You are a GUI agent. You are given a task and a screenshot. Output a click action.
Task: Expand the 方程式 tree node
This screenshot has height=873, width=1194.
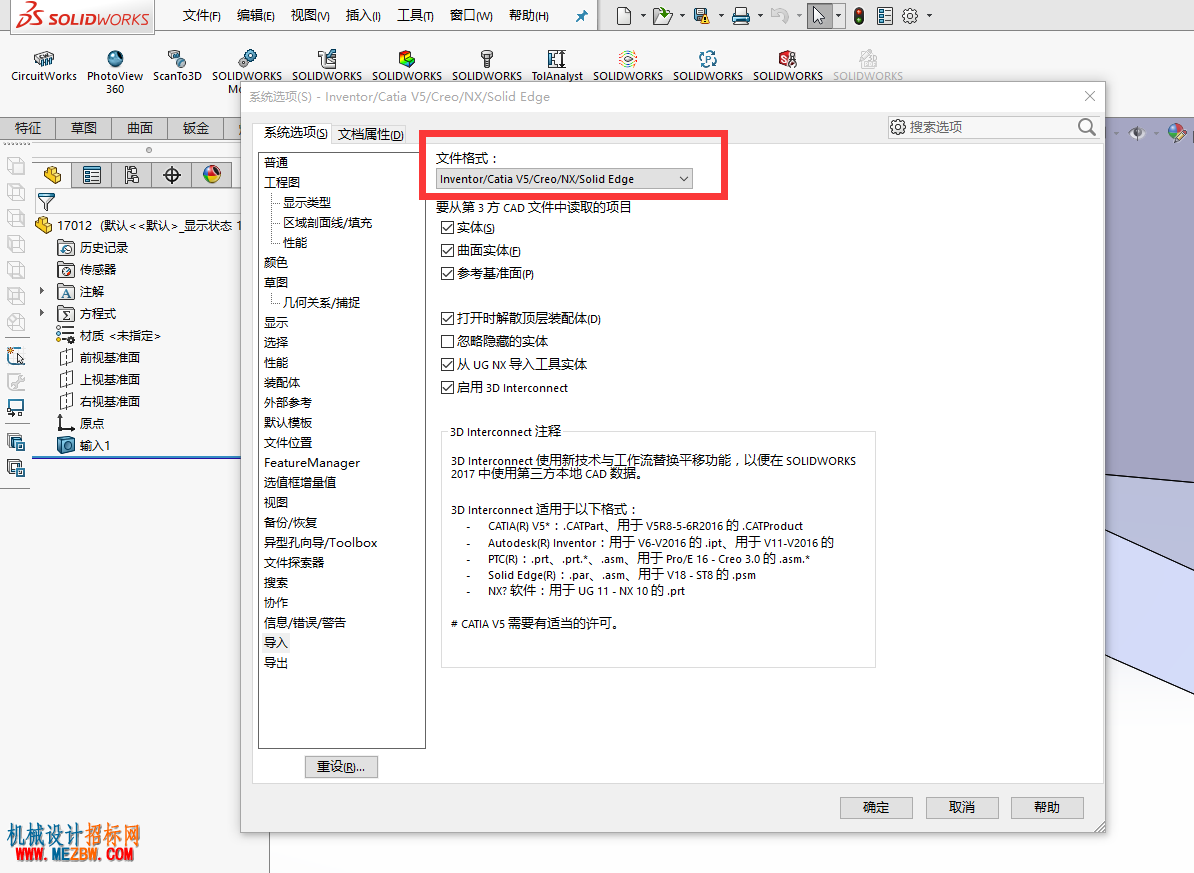[x=42, y=313]
